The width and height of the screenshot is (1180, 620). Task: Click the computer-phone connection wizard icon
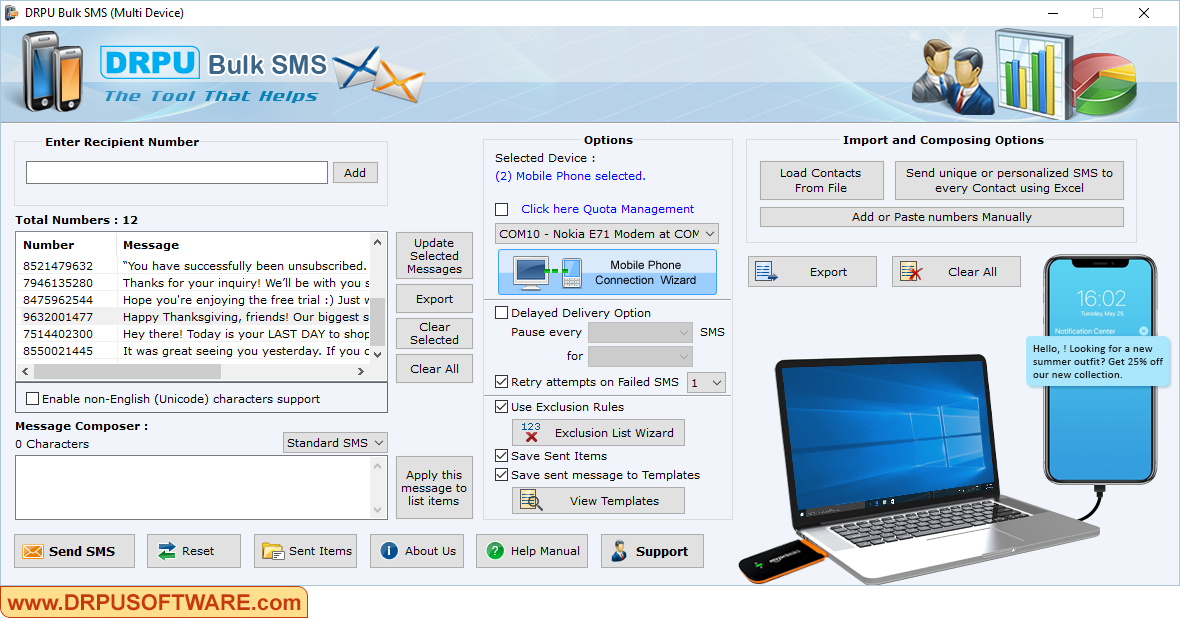coord(547,272)
